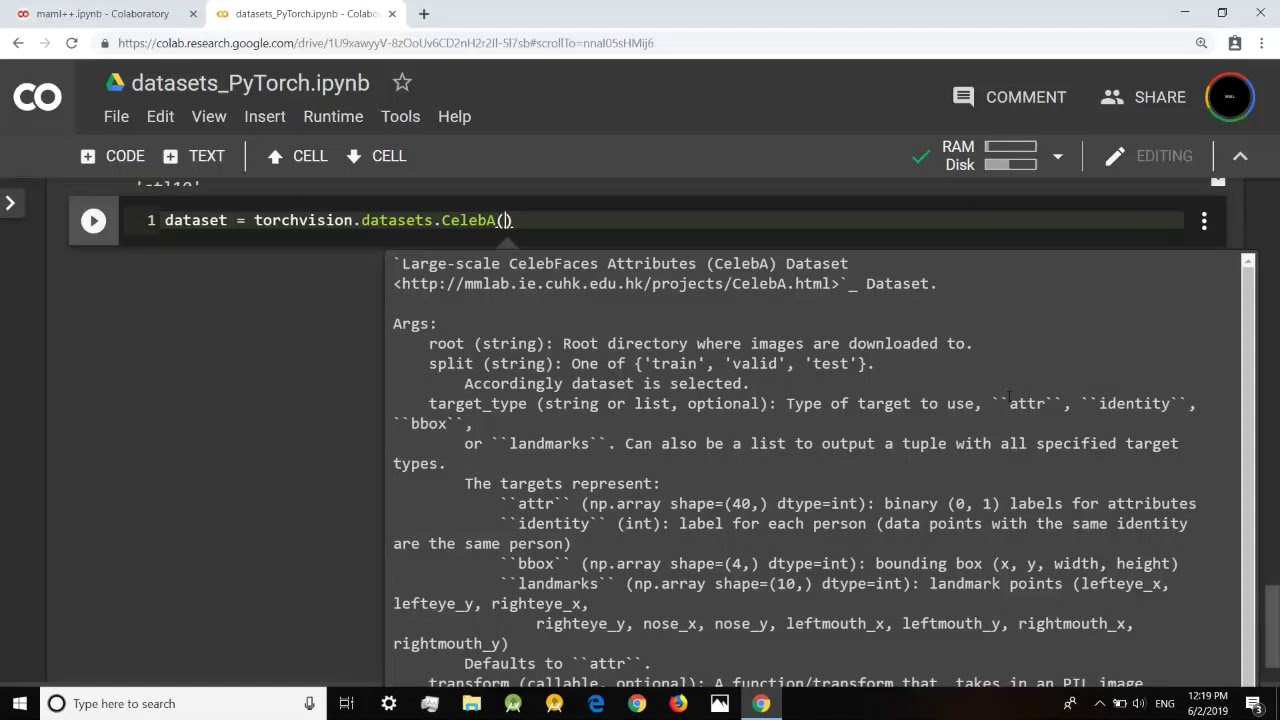
Task: Move cell down with the down-arrow CELL button
Action: (376, 156)
